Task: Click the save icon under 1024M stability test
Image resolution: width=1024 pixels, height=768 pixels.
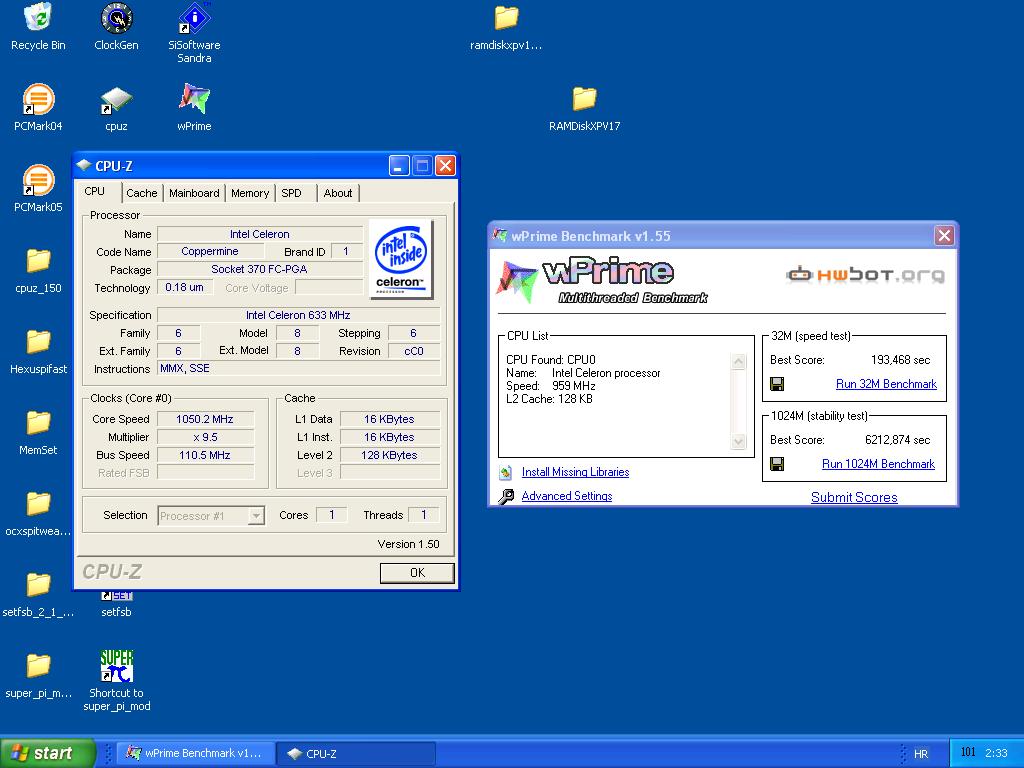Action: (x=777, y=464)
